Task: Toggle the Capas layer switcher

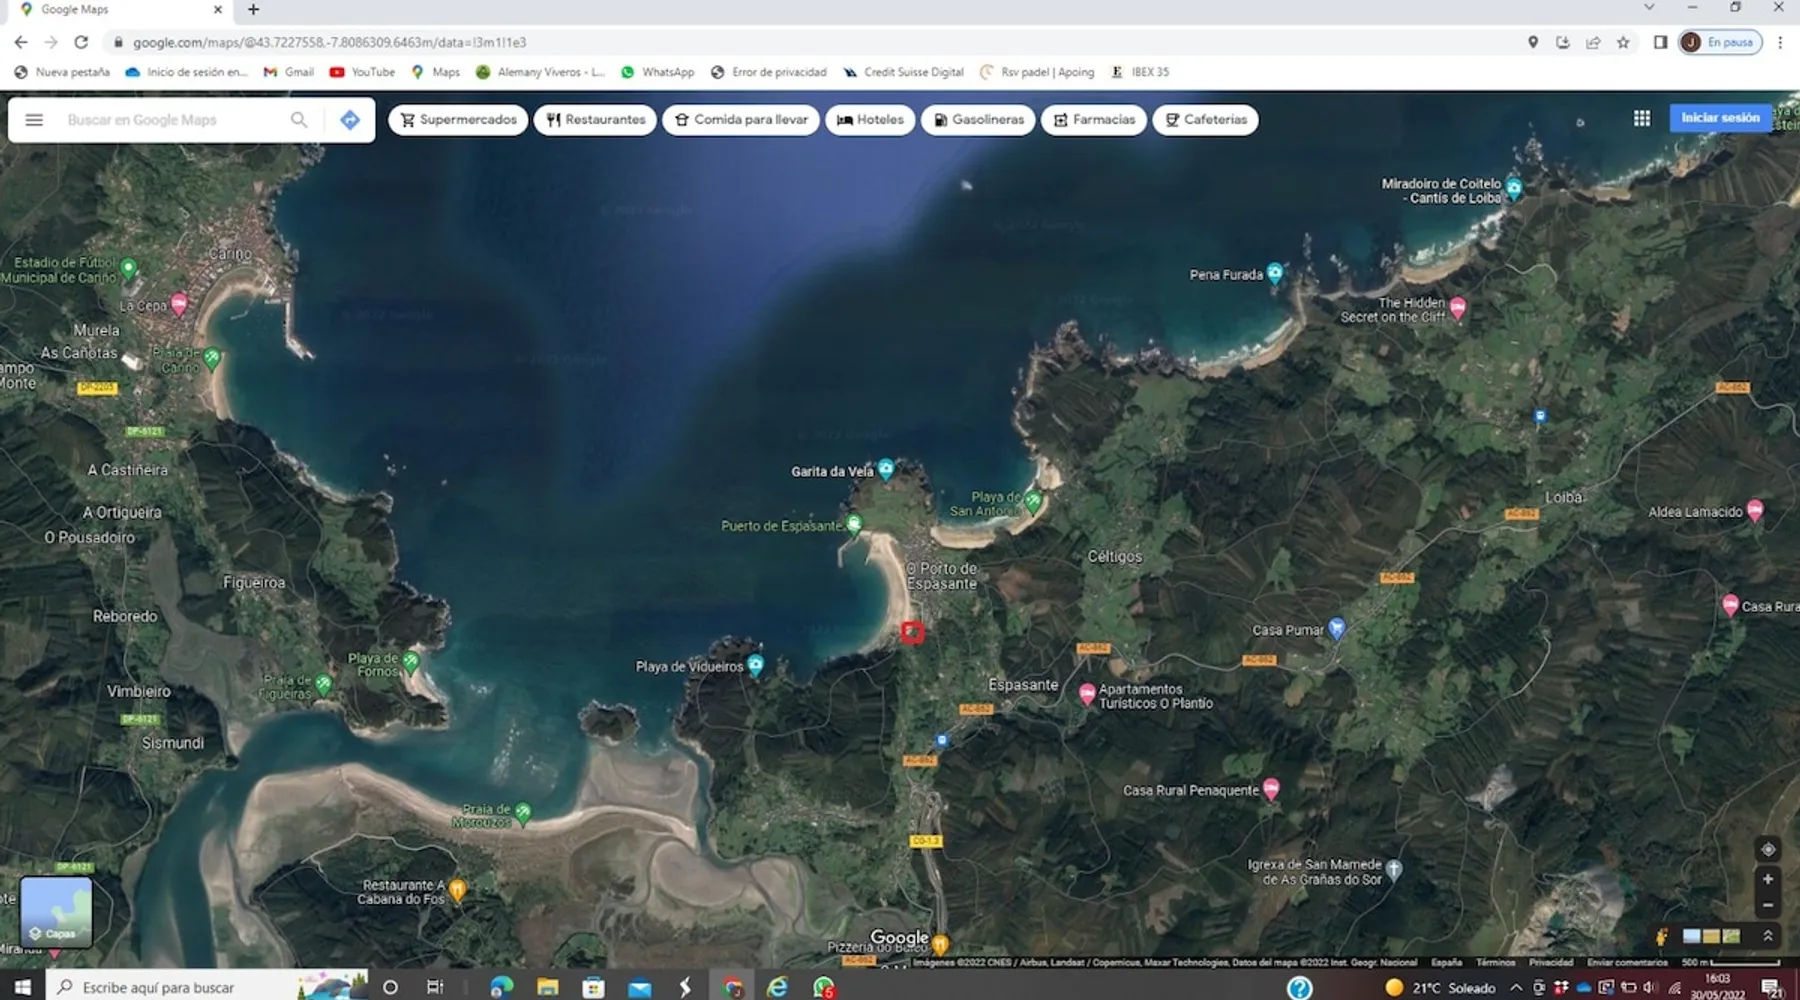Action: click(56, 911)
